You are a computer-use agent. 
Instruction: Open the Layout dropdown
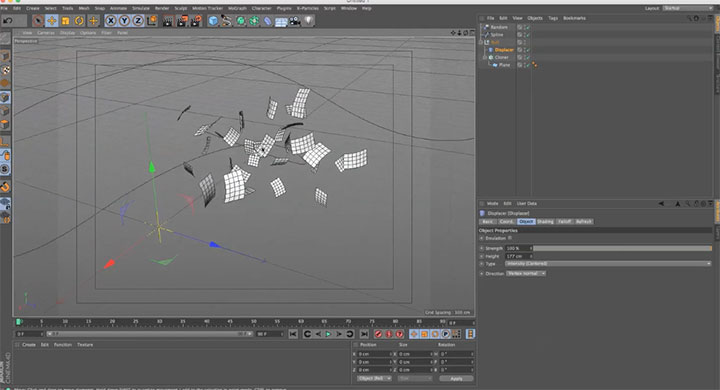[687, 8]
